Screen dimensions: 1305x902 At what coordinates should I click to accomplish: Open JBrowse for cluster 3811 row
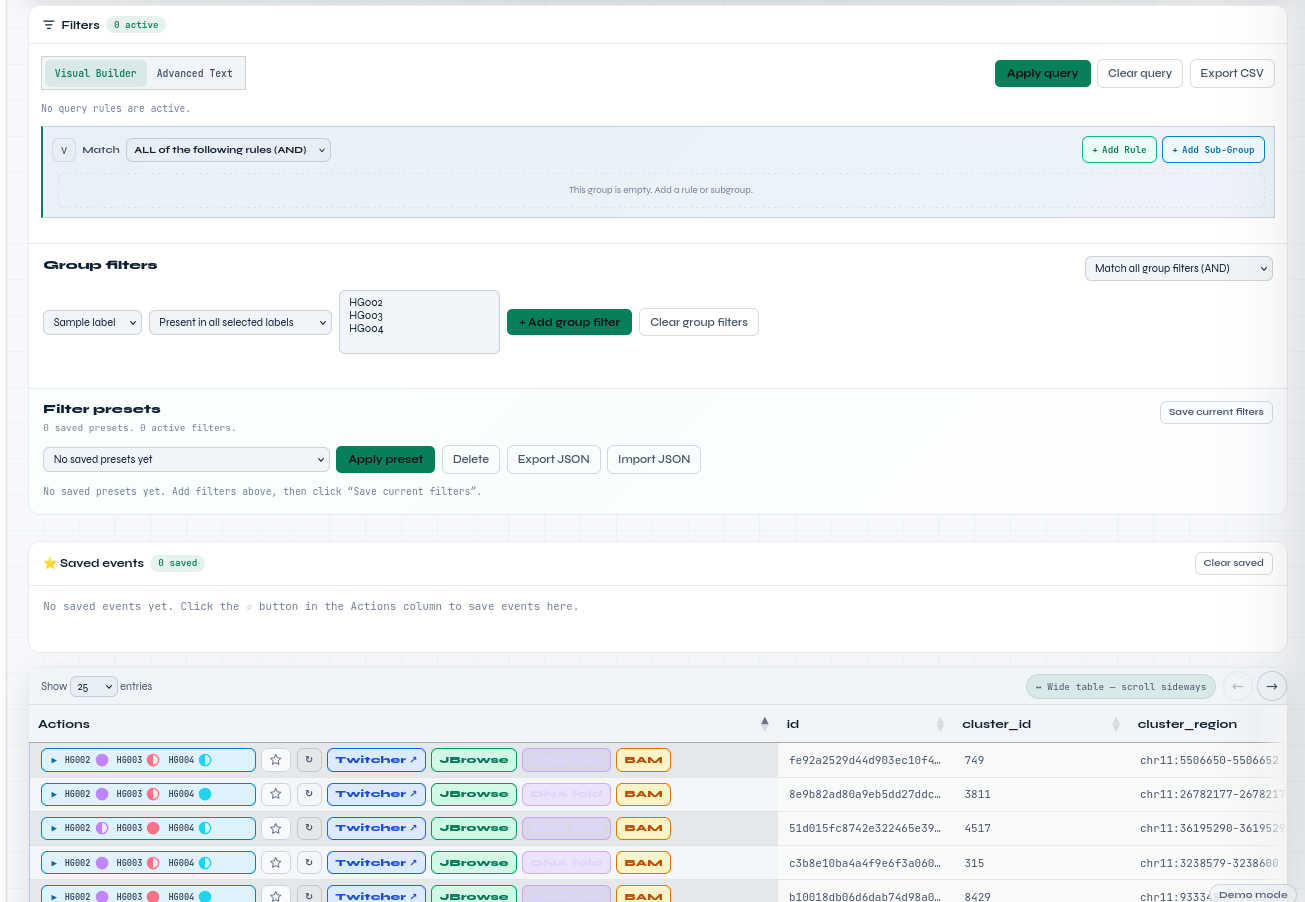474,794
